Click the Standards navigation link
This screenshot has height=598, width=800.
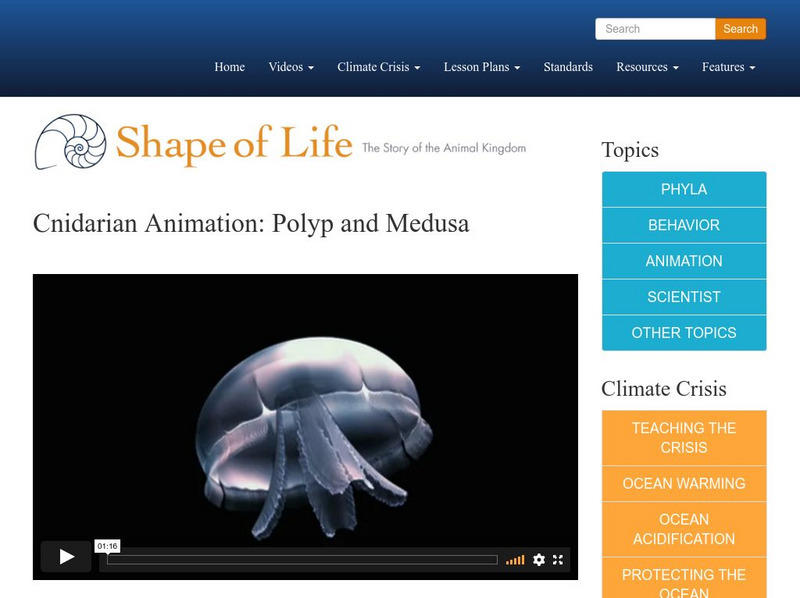point(568,67)
